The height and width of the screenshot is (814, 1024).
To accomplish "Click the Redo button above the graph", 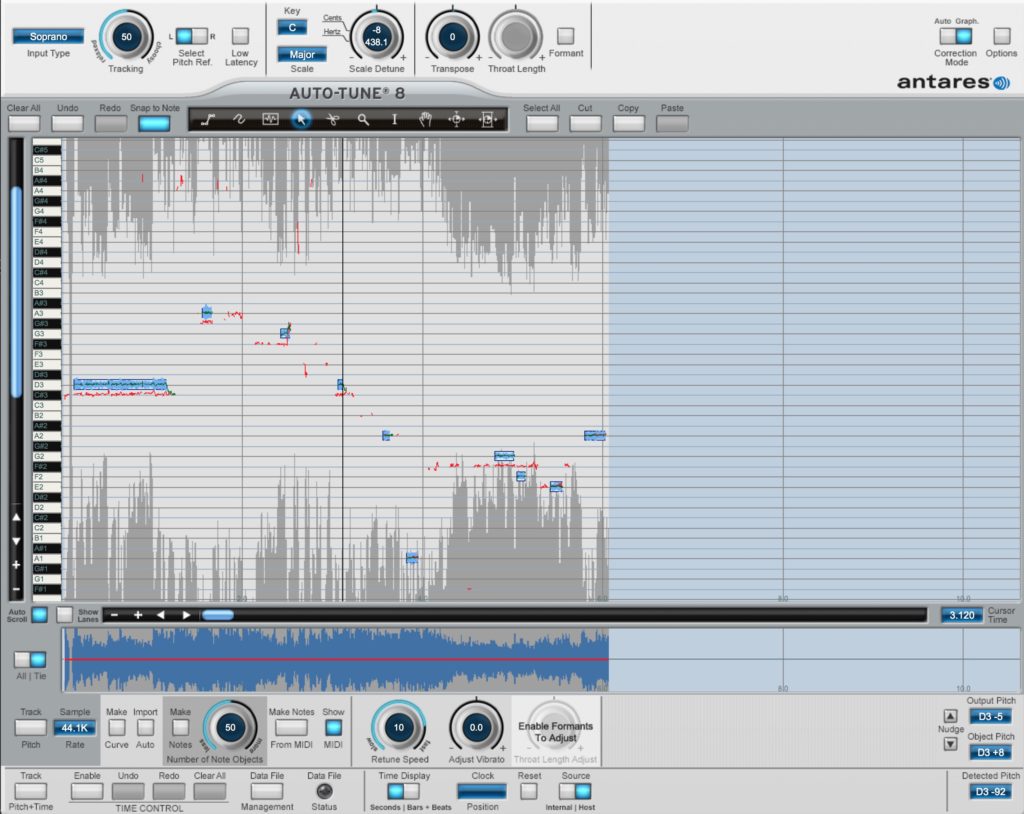I will (x=111, y=123).
